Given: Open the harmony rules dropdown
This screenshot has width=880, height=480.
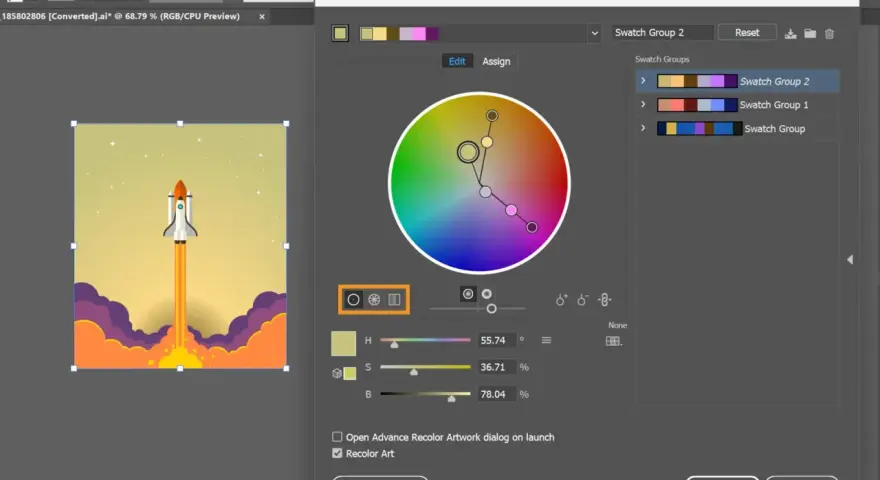Looking at the screenshot, I should (x=594, y=34).
